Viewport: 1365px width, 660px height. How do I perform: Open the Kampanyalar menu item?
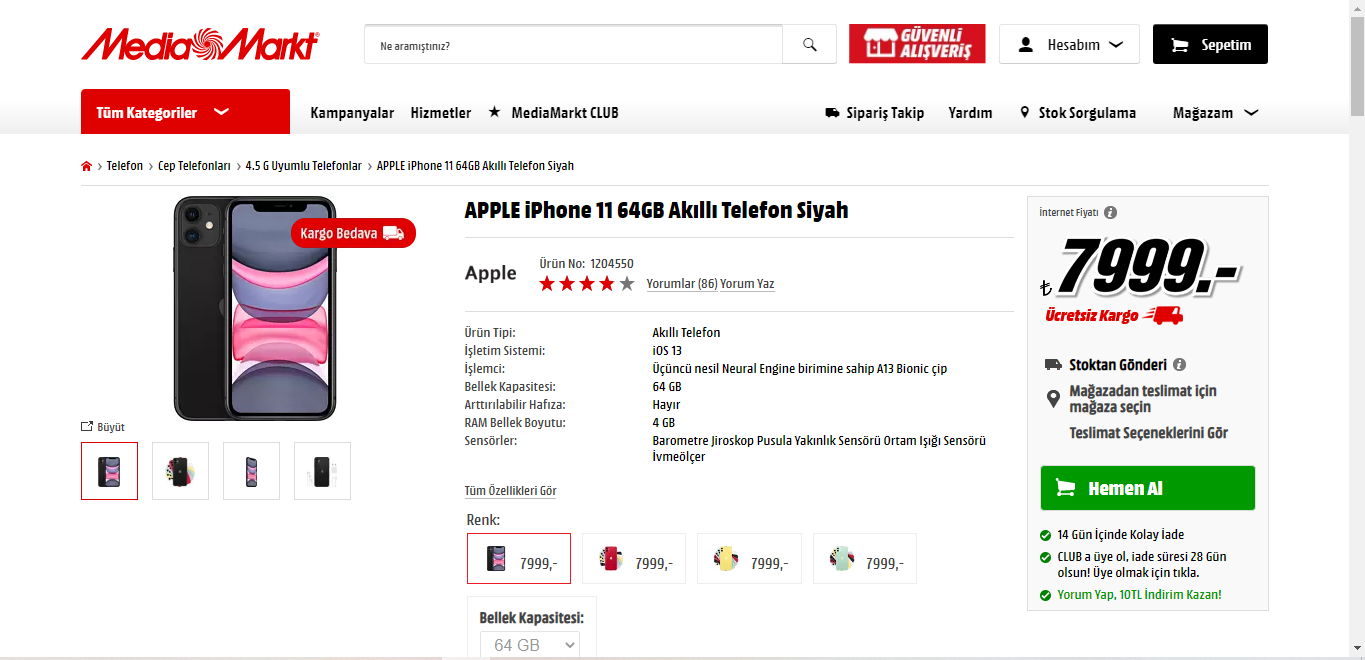[352, 113]
